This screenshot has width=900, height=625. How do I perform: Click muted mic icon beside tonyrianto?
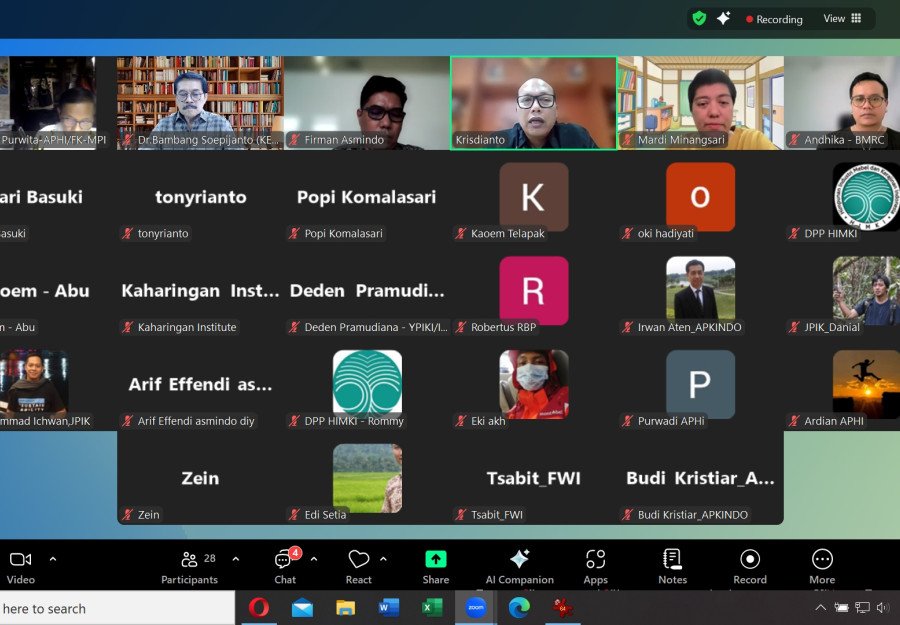[x=127, y=233]
